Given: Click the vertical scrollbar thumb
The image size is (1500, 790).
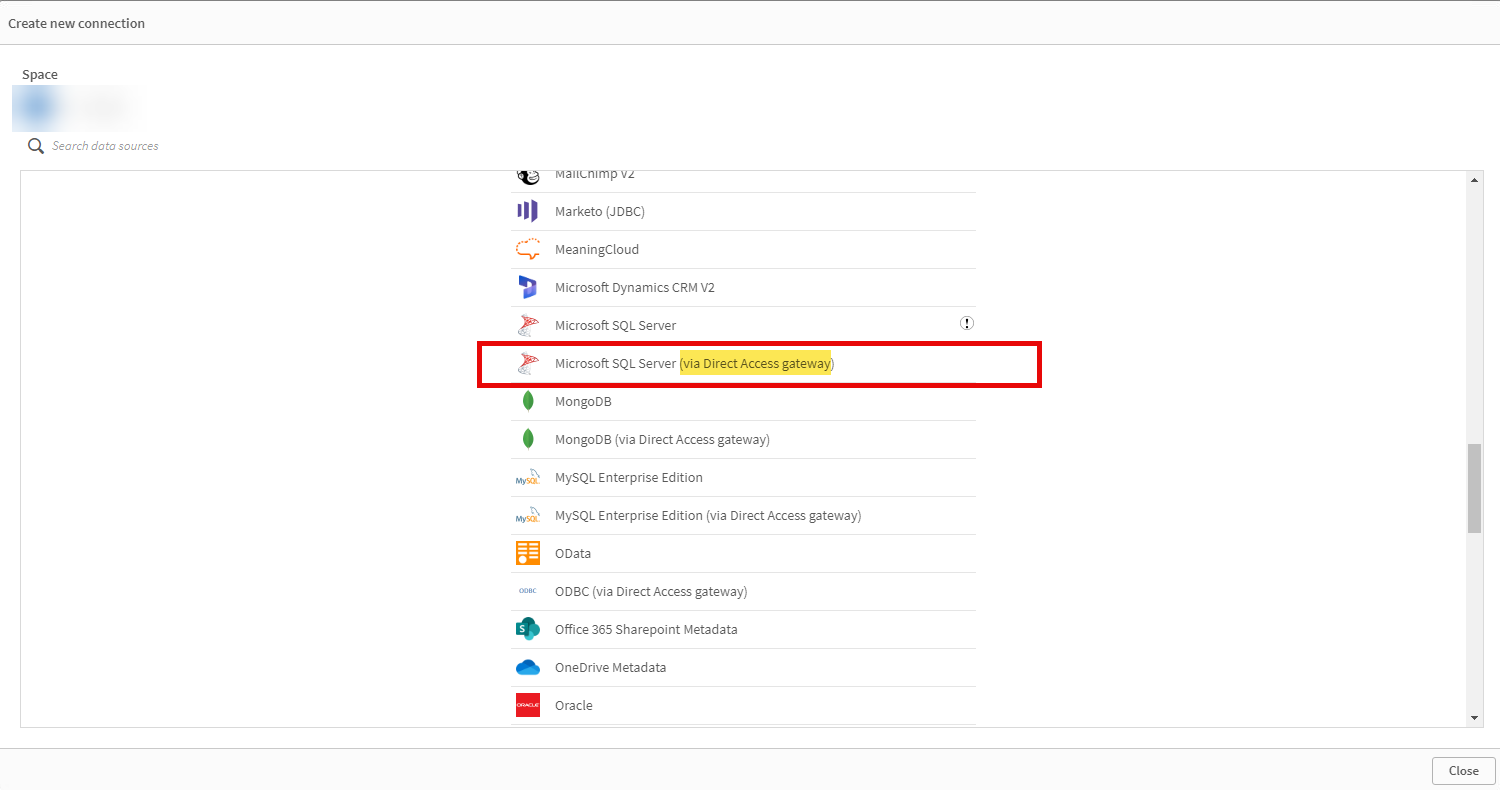Looking at the screenshot, I should coord(1475,489).
